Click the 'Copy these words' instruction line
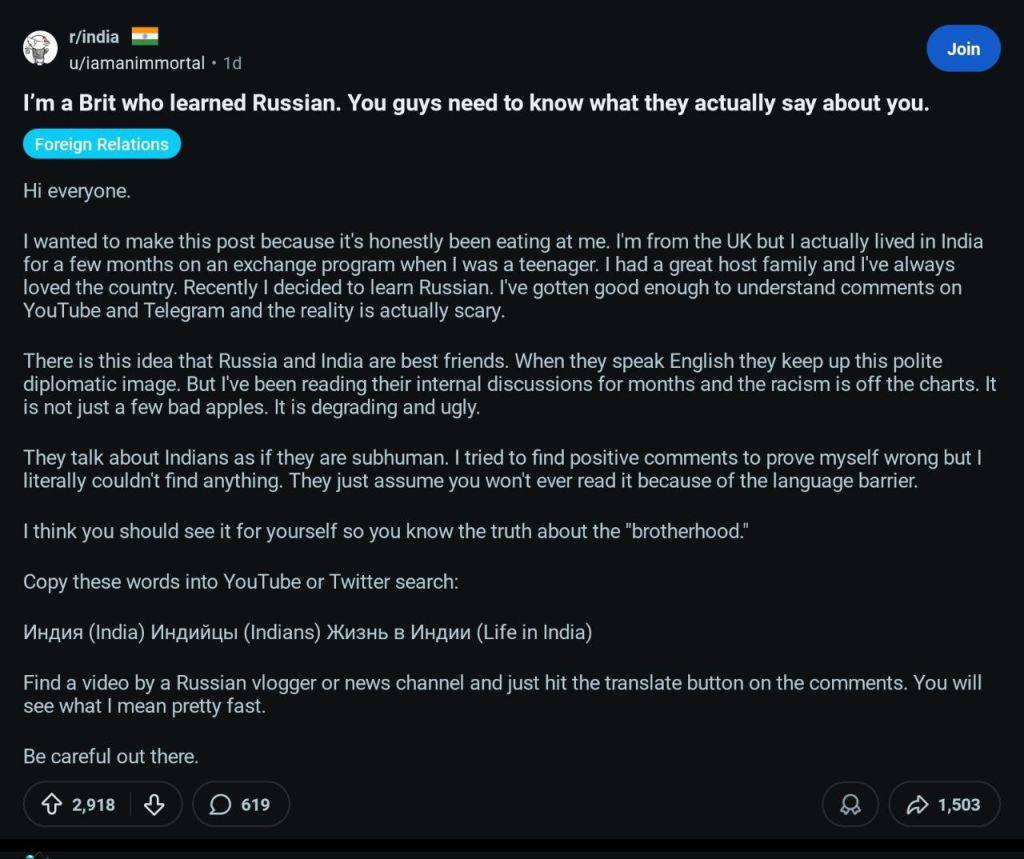Viewport: 1024px width, 859px height. click(x=240, y=581)
